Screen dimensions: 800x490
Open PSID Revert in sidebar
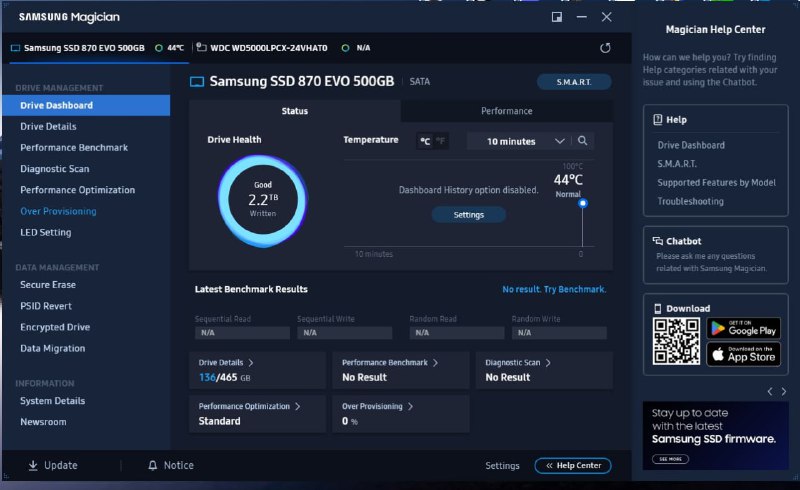[46, 306]
